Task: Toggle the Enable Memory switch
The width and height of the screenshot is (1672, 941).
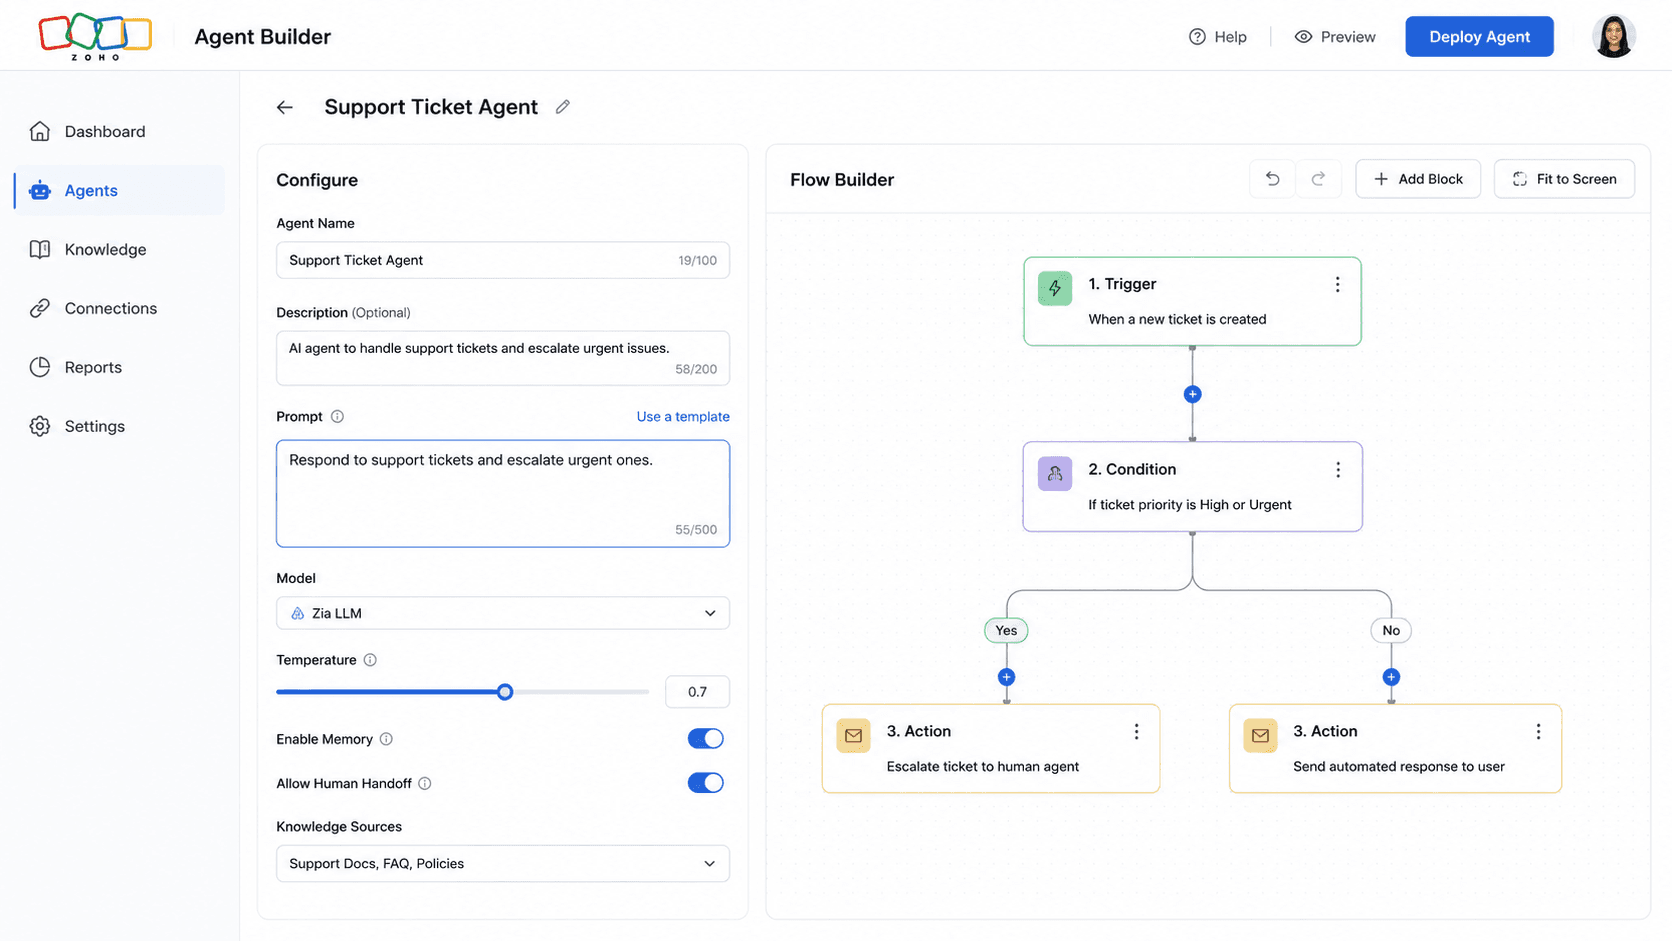Action: 705,739
